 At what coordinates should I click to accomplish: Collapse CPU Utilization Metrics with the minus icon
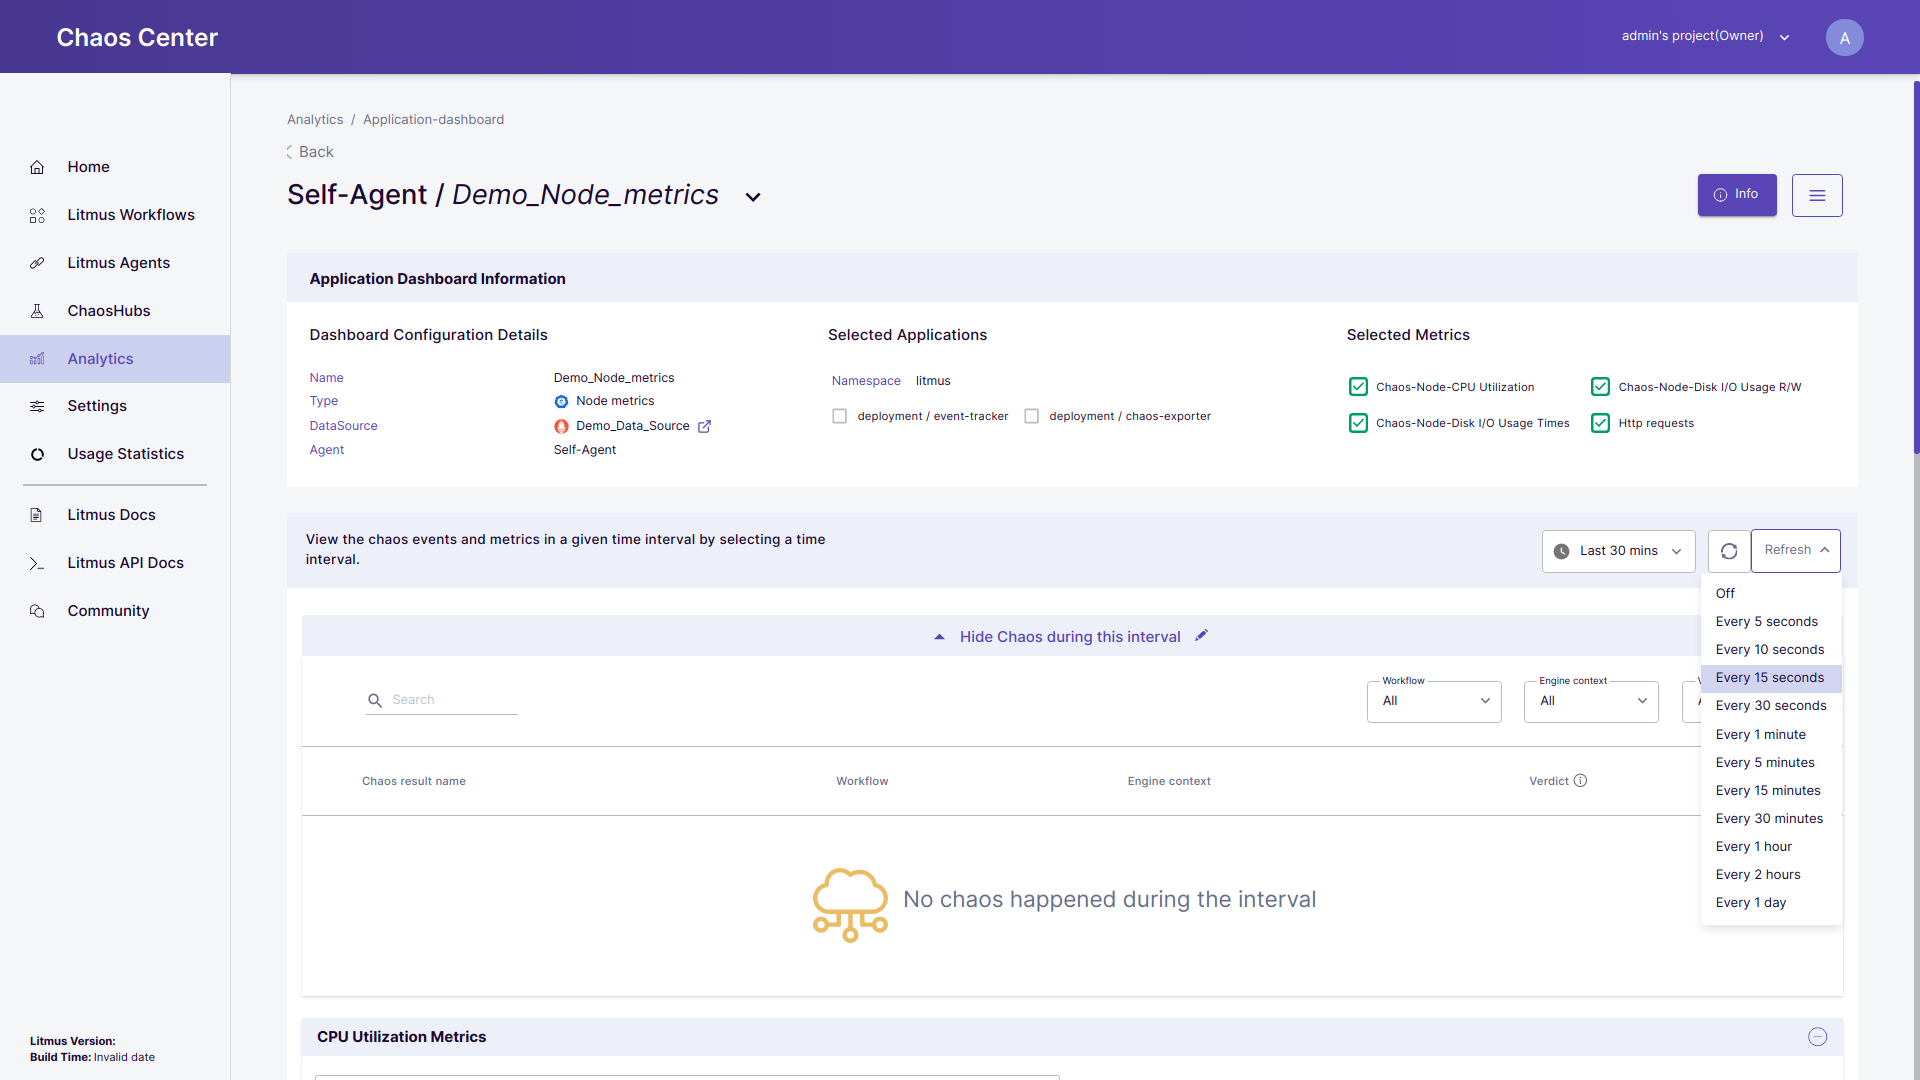point(1817,1037)
